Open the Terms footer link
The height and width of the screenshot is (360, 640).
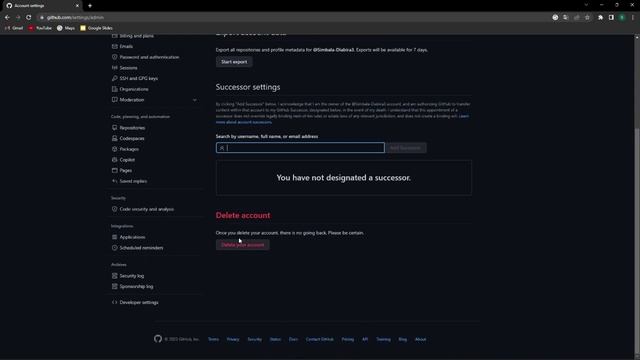point(213,339)
